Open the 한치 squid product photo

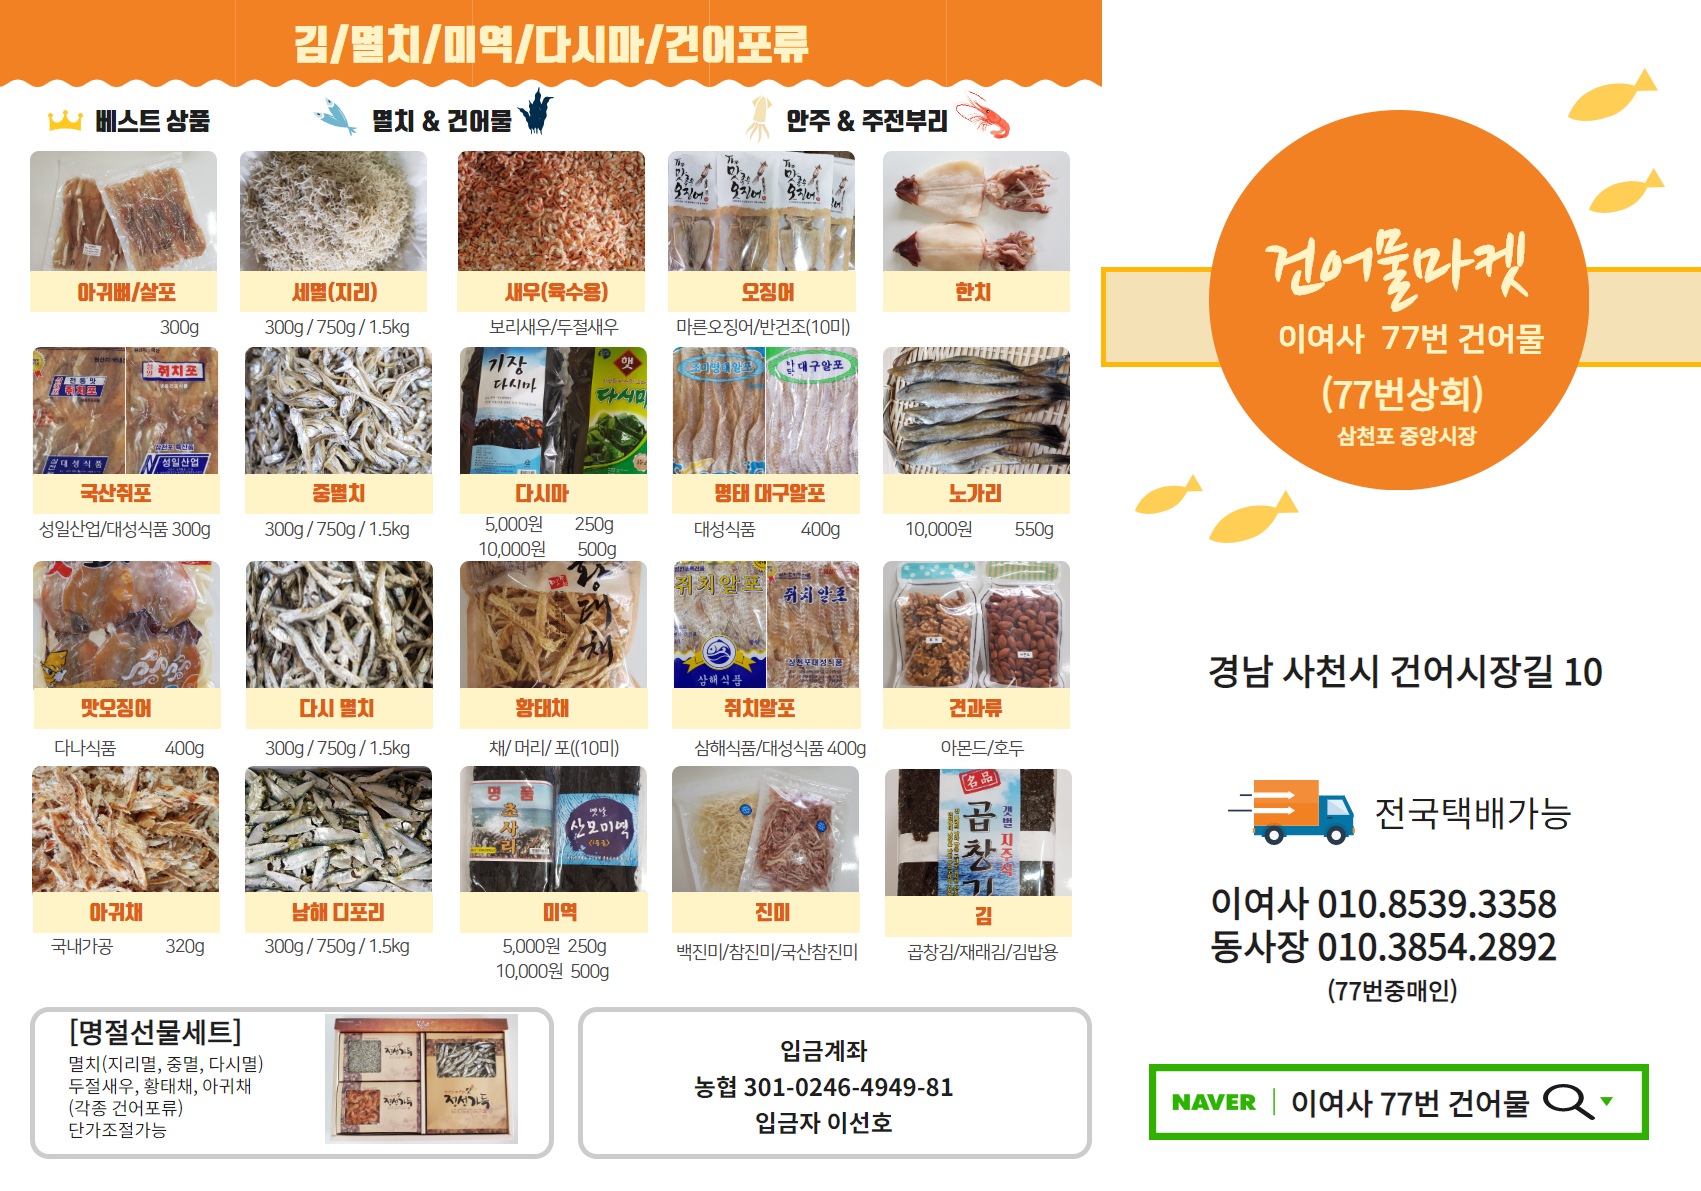pyautogui.click(x=976, y=211)
